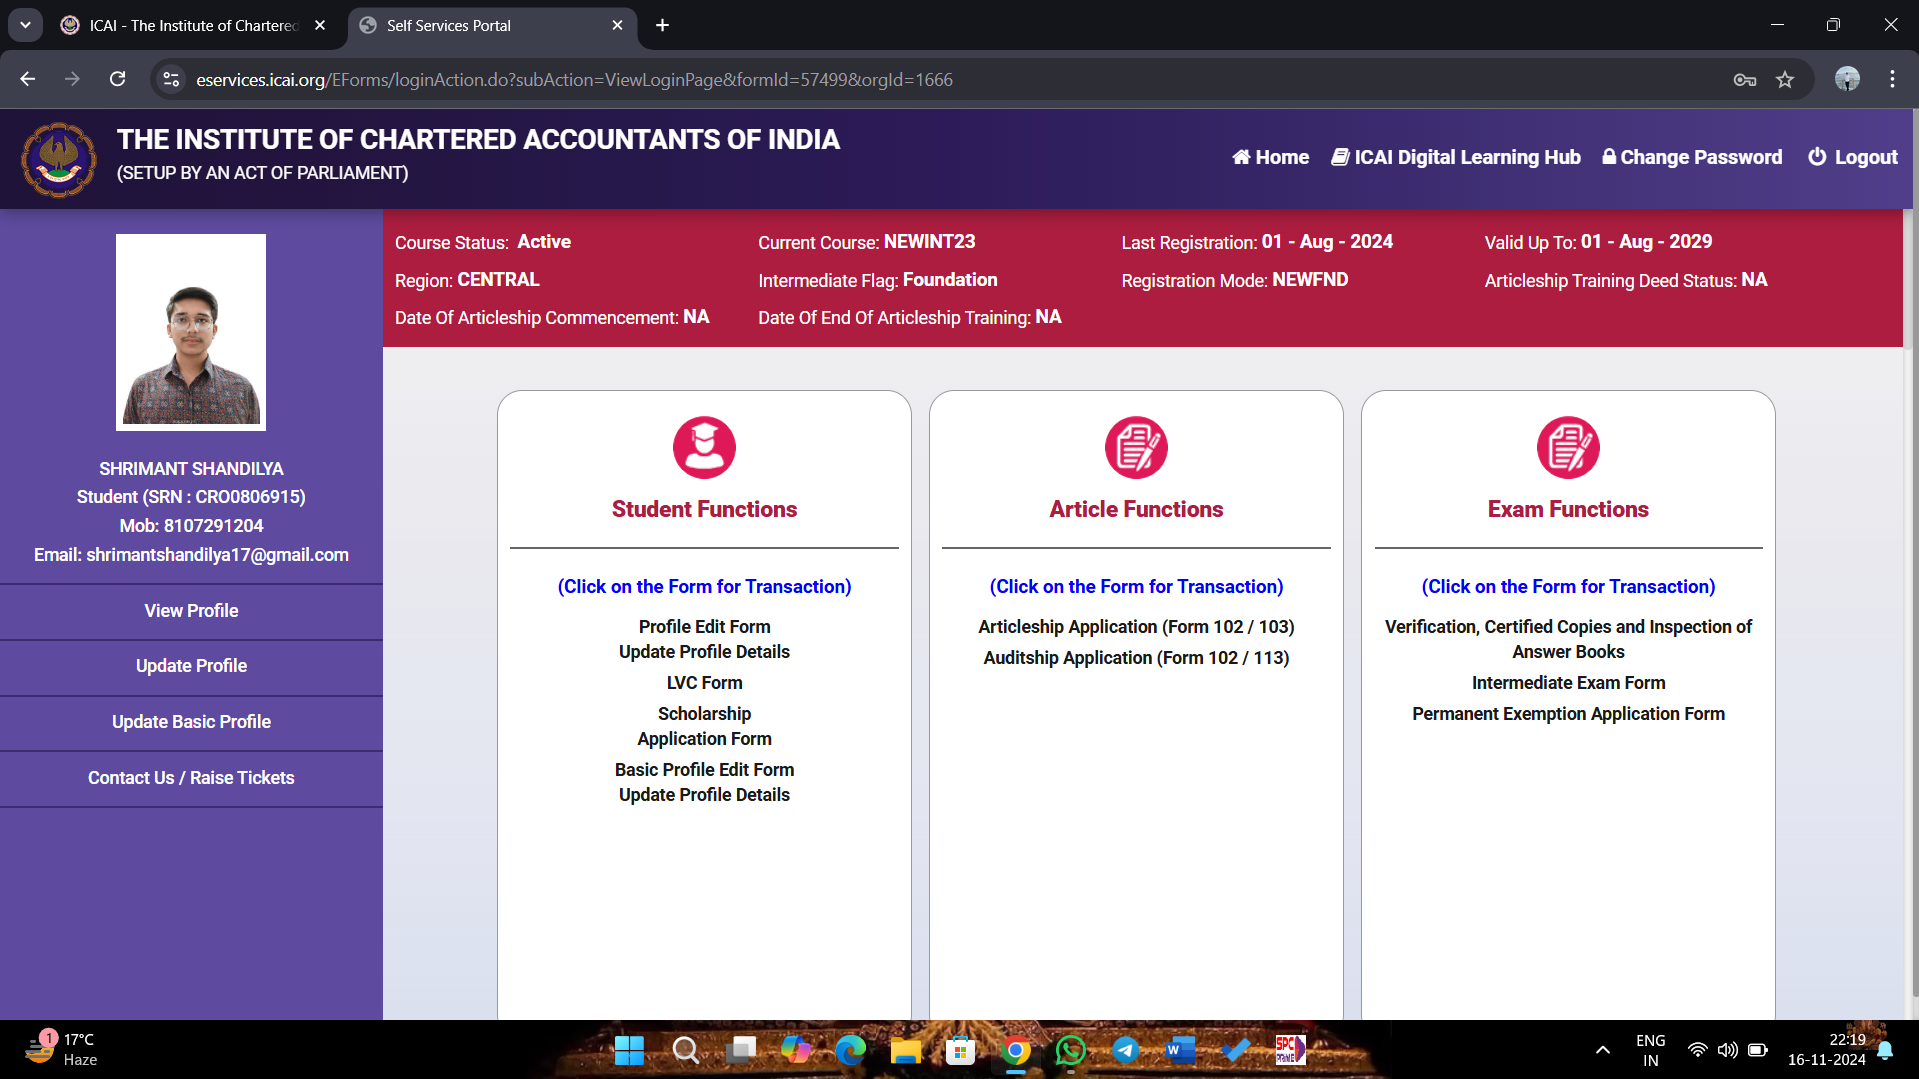
Task: Show hidden system tray icons
Action: pyautogui.click(x=1603, y=1050)
